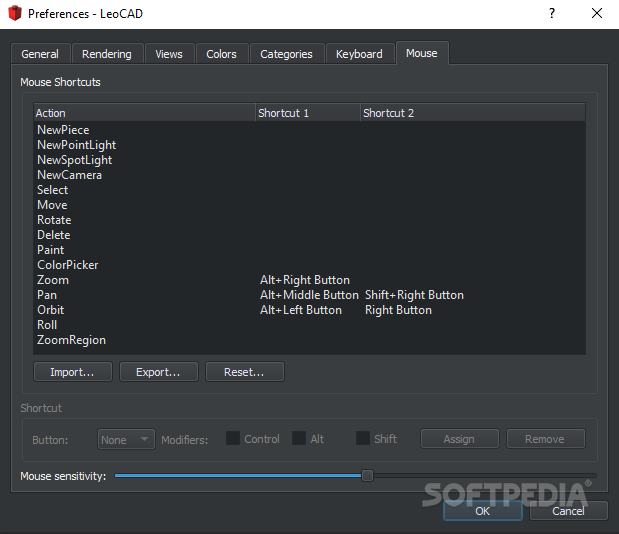Select the ColorPicker action row
The width and height of the screenshot is (619, 534).
coord(309,265)
